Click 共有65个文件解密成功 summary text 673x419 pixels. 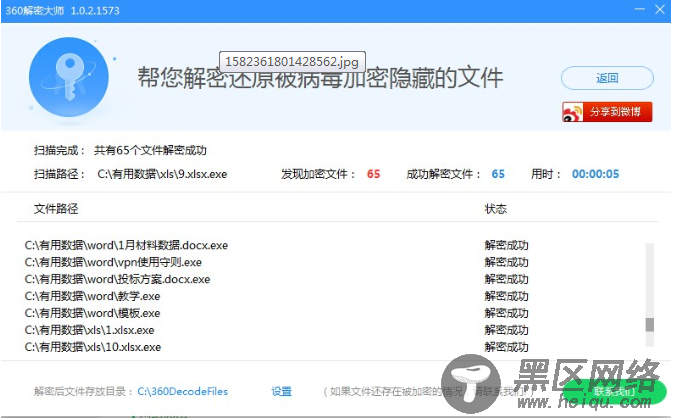click(150, 150)
